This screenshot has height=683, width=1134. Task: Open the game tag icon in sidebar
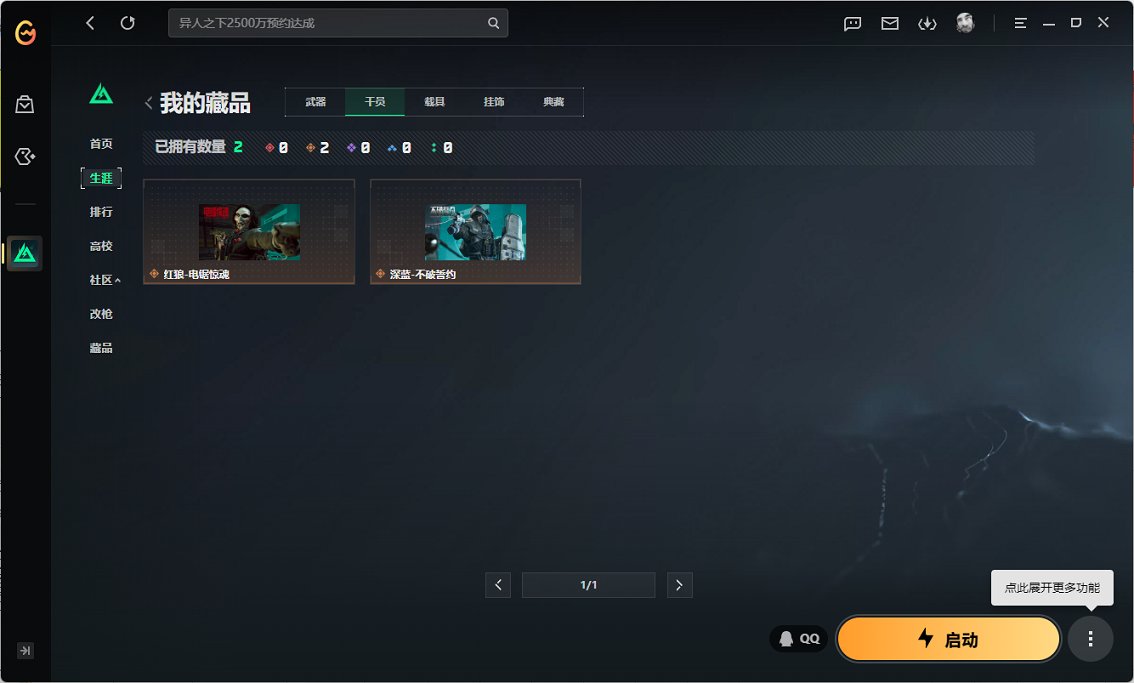pyautogui.click(x=25, y=156)
